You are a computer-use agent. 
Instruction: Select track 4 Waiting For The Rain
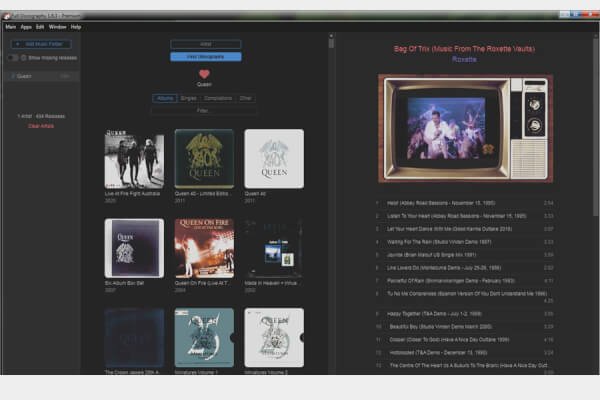click(465, 242)
